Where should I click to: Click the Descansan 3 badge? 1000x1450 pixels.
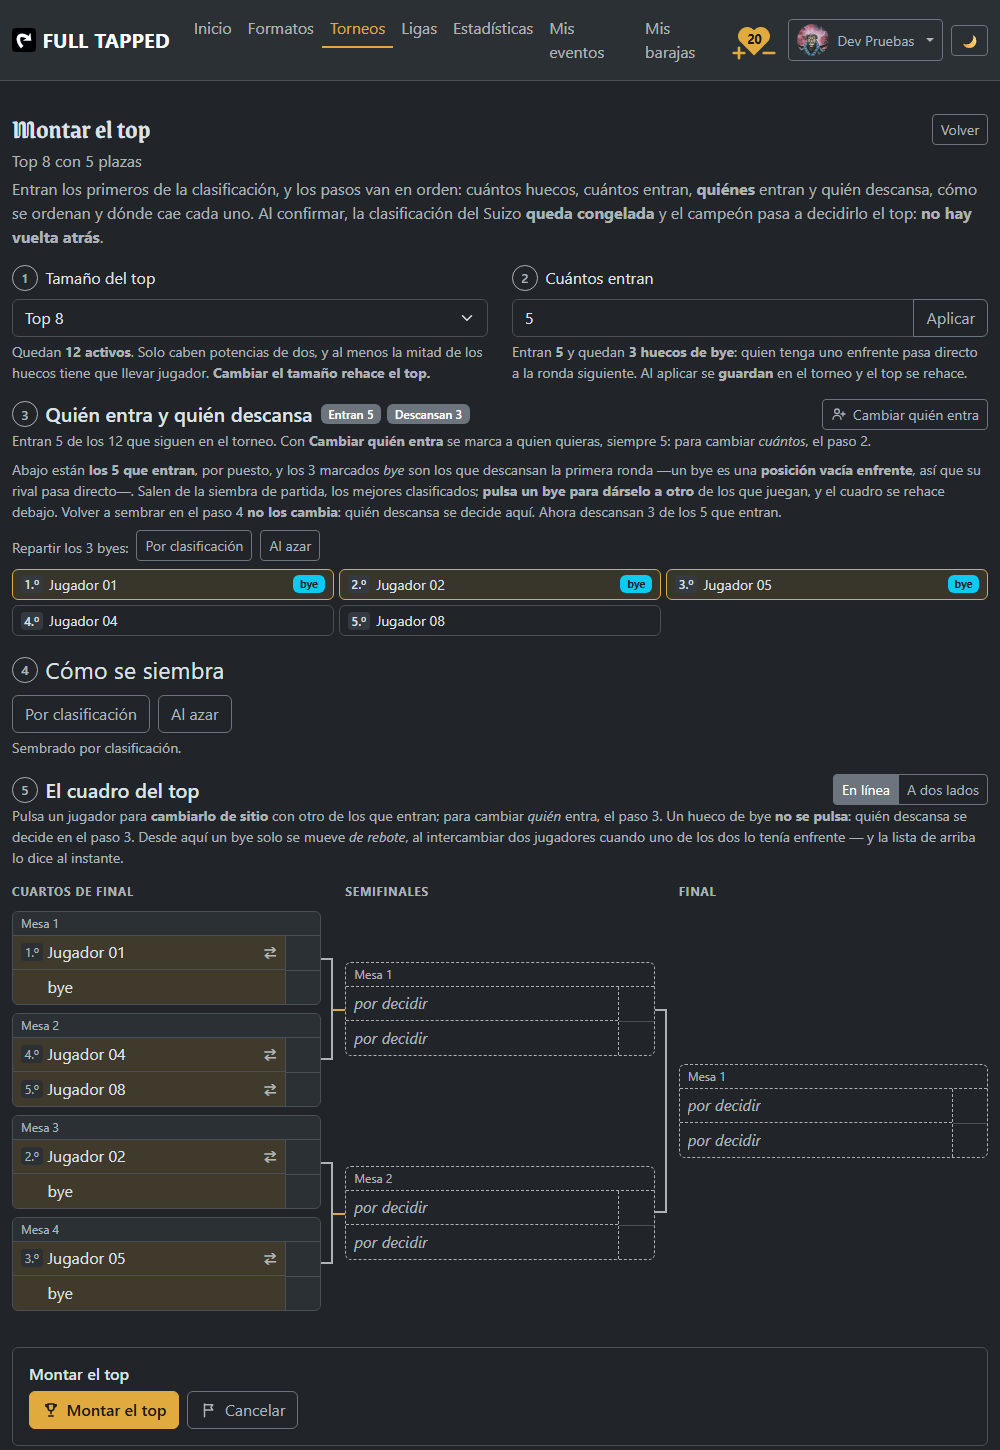(x=428, y=415)
